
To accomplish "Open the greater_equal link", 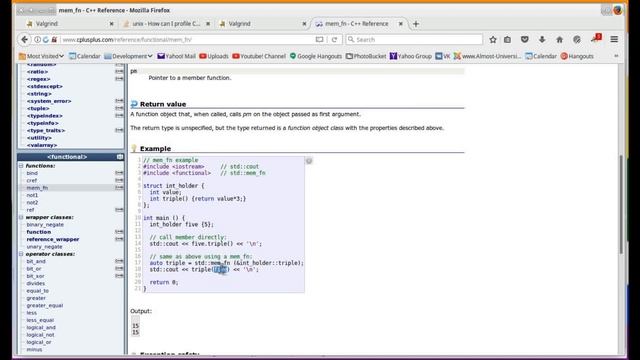I will click(44, 305).
